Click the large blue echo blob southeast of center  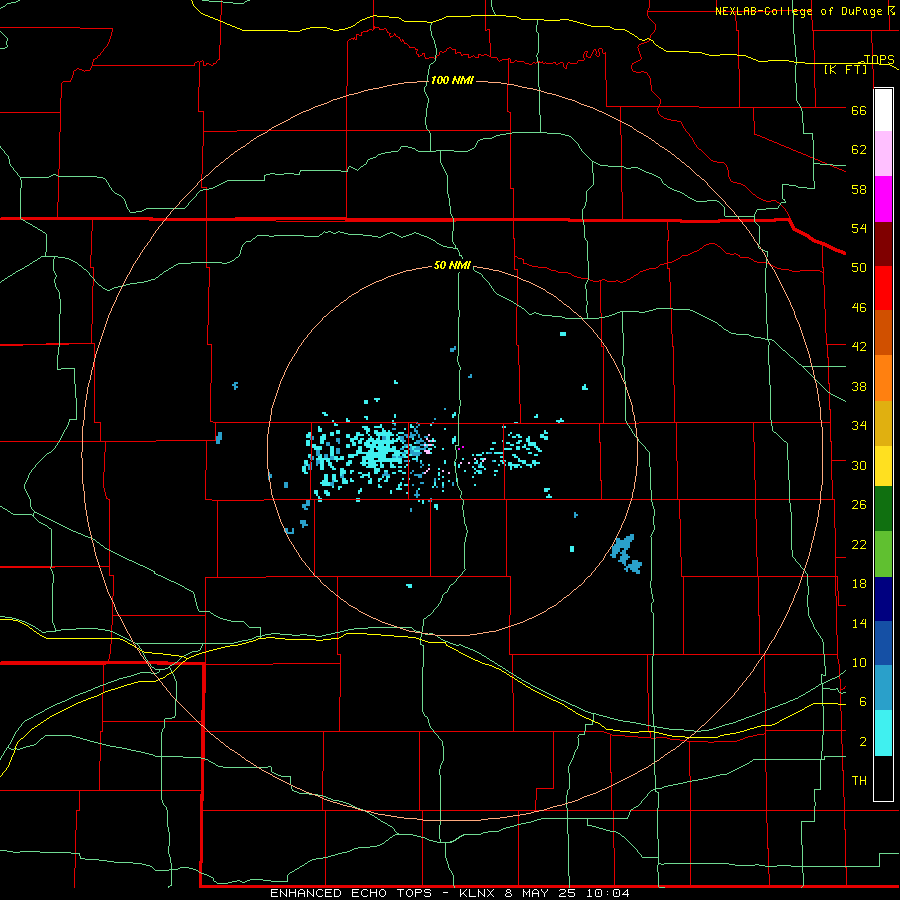(626, 553)
